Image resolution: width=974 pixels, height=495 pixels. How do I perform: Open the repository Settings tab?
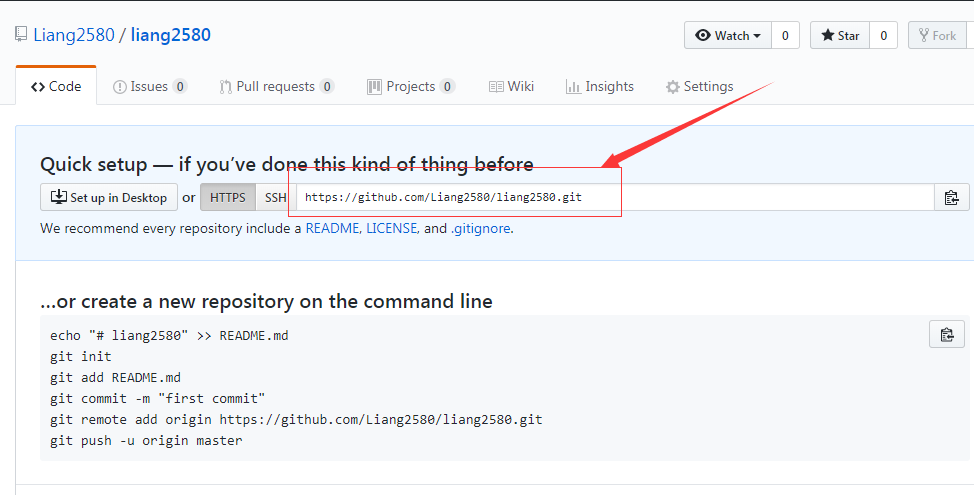point(699,86)
